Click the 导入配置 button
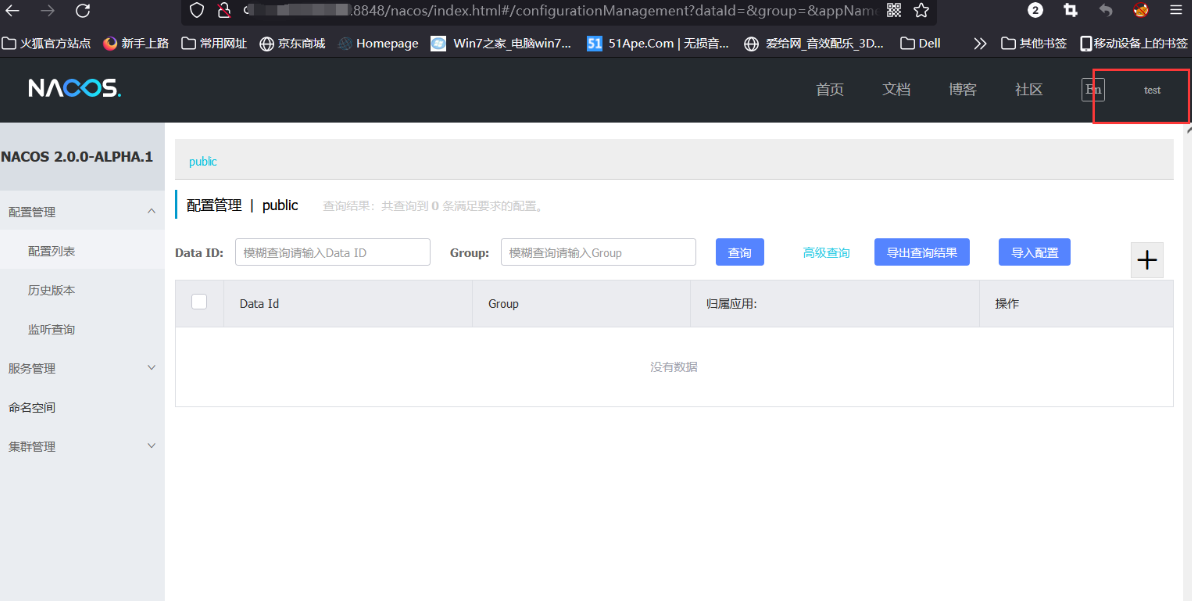 [x=1035, y=252]
